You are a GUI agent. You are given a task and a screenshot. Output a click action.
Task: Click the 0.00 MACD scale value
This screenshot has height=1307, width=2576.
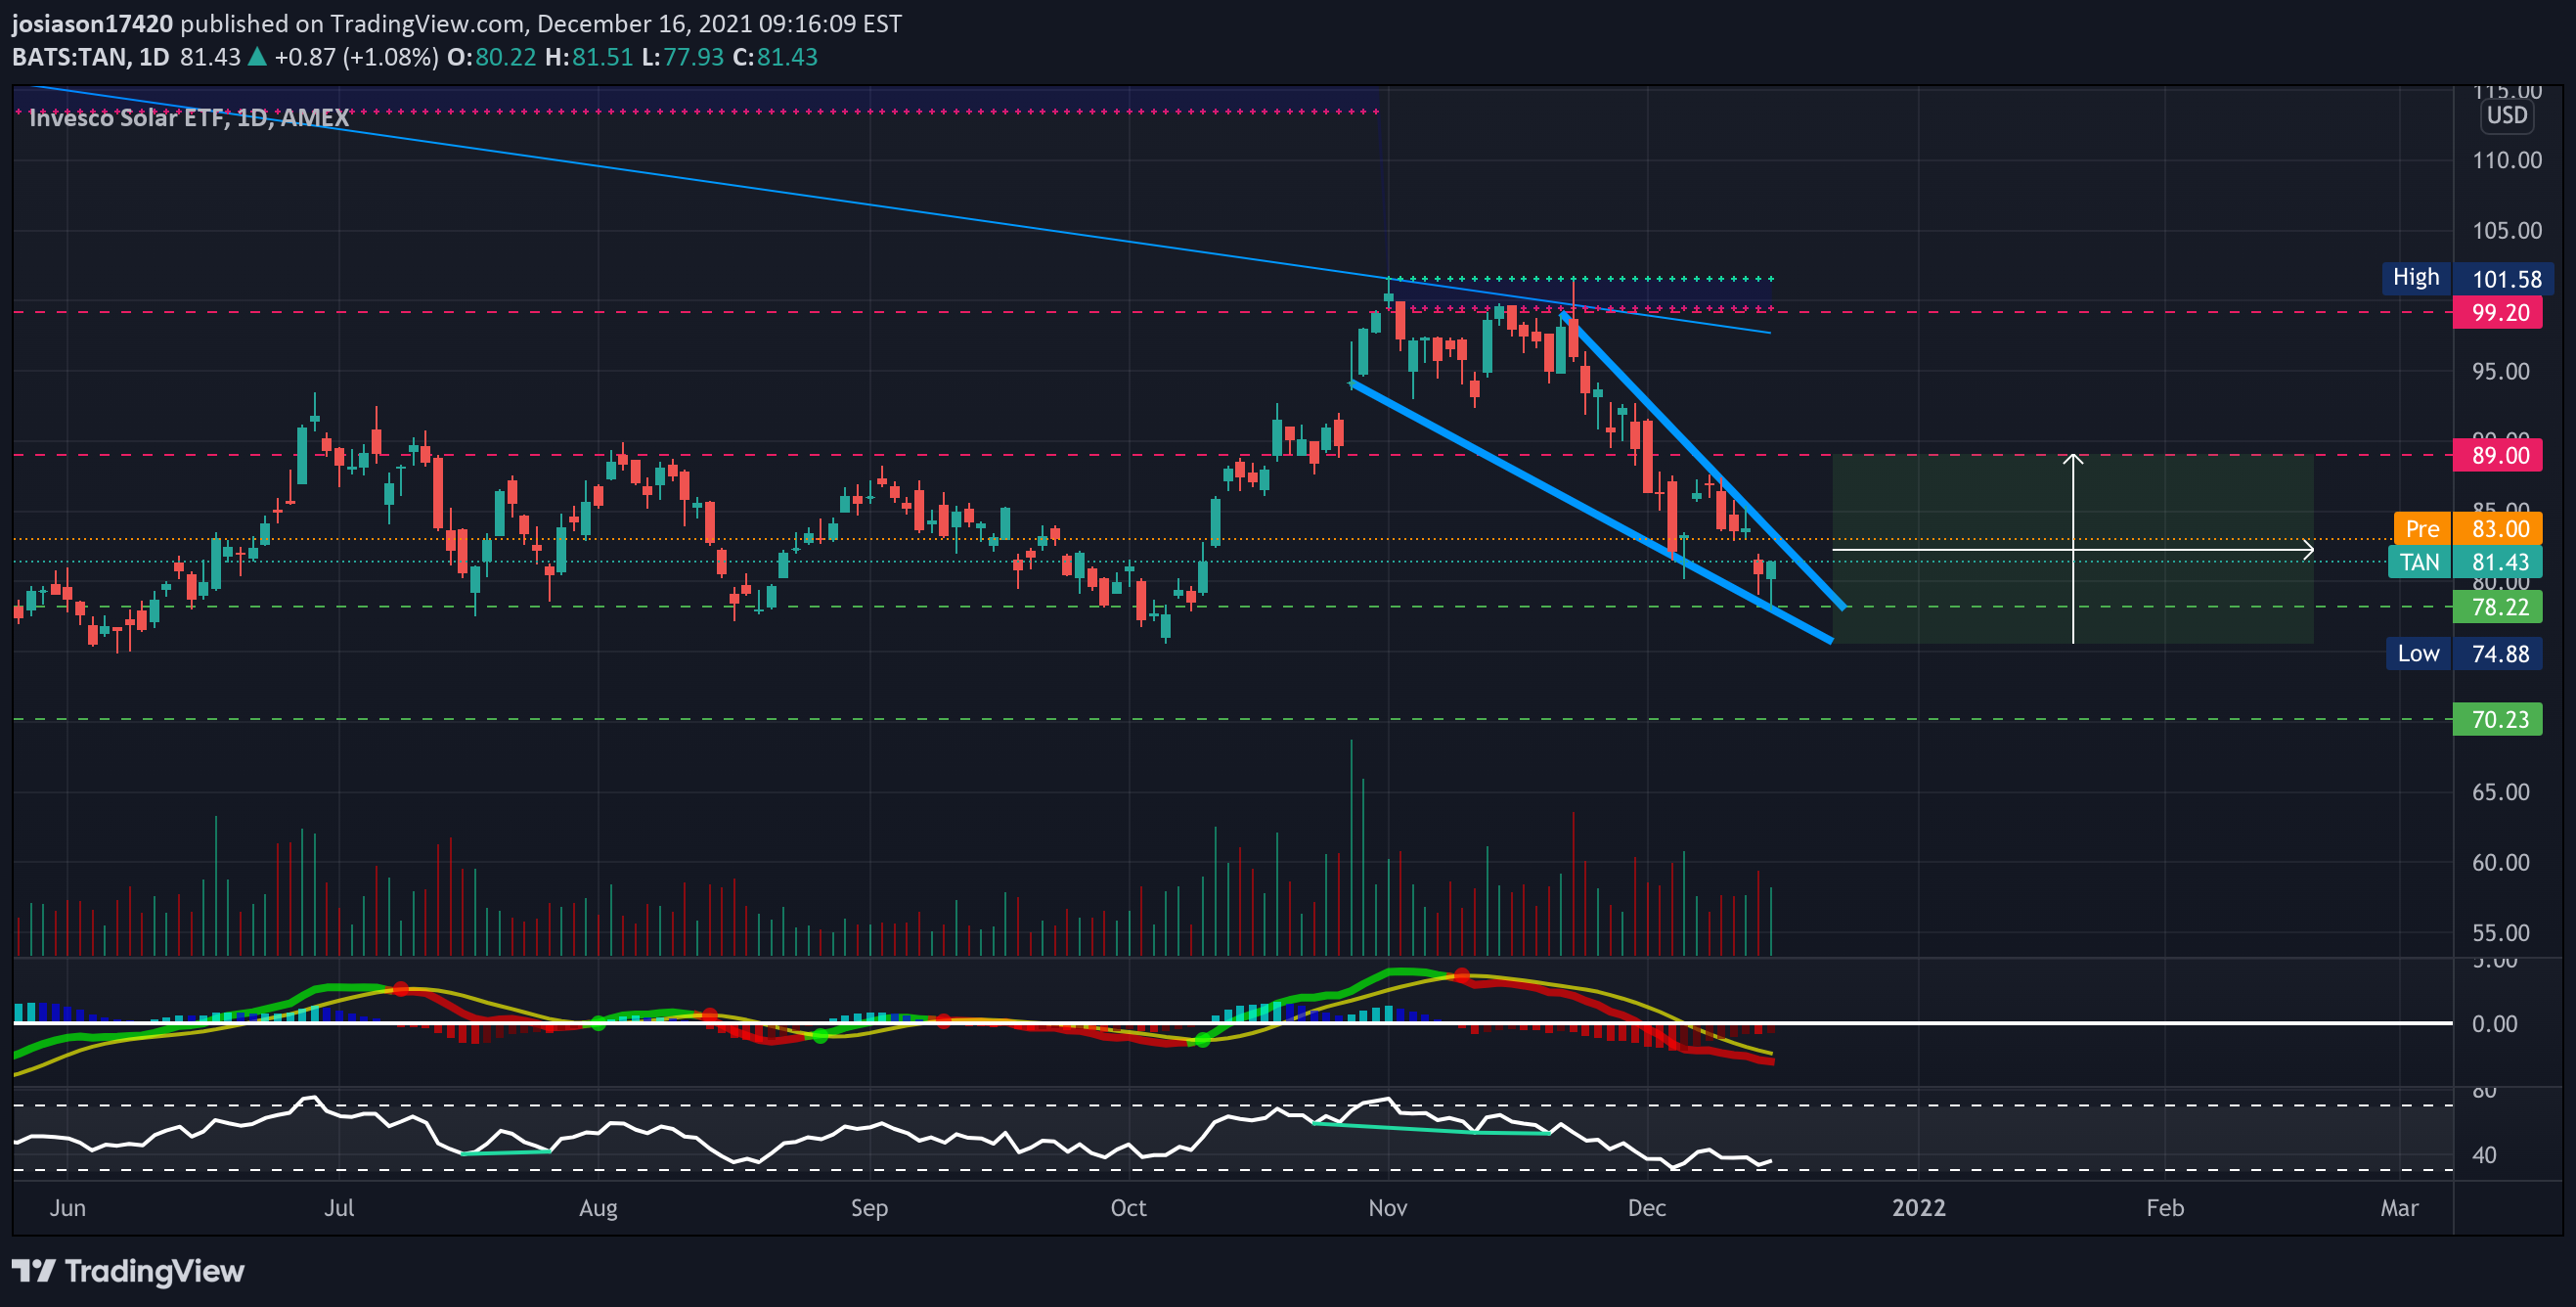(x=2494, y=1023)
